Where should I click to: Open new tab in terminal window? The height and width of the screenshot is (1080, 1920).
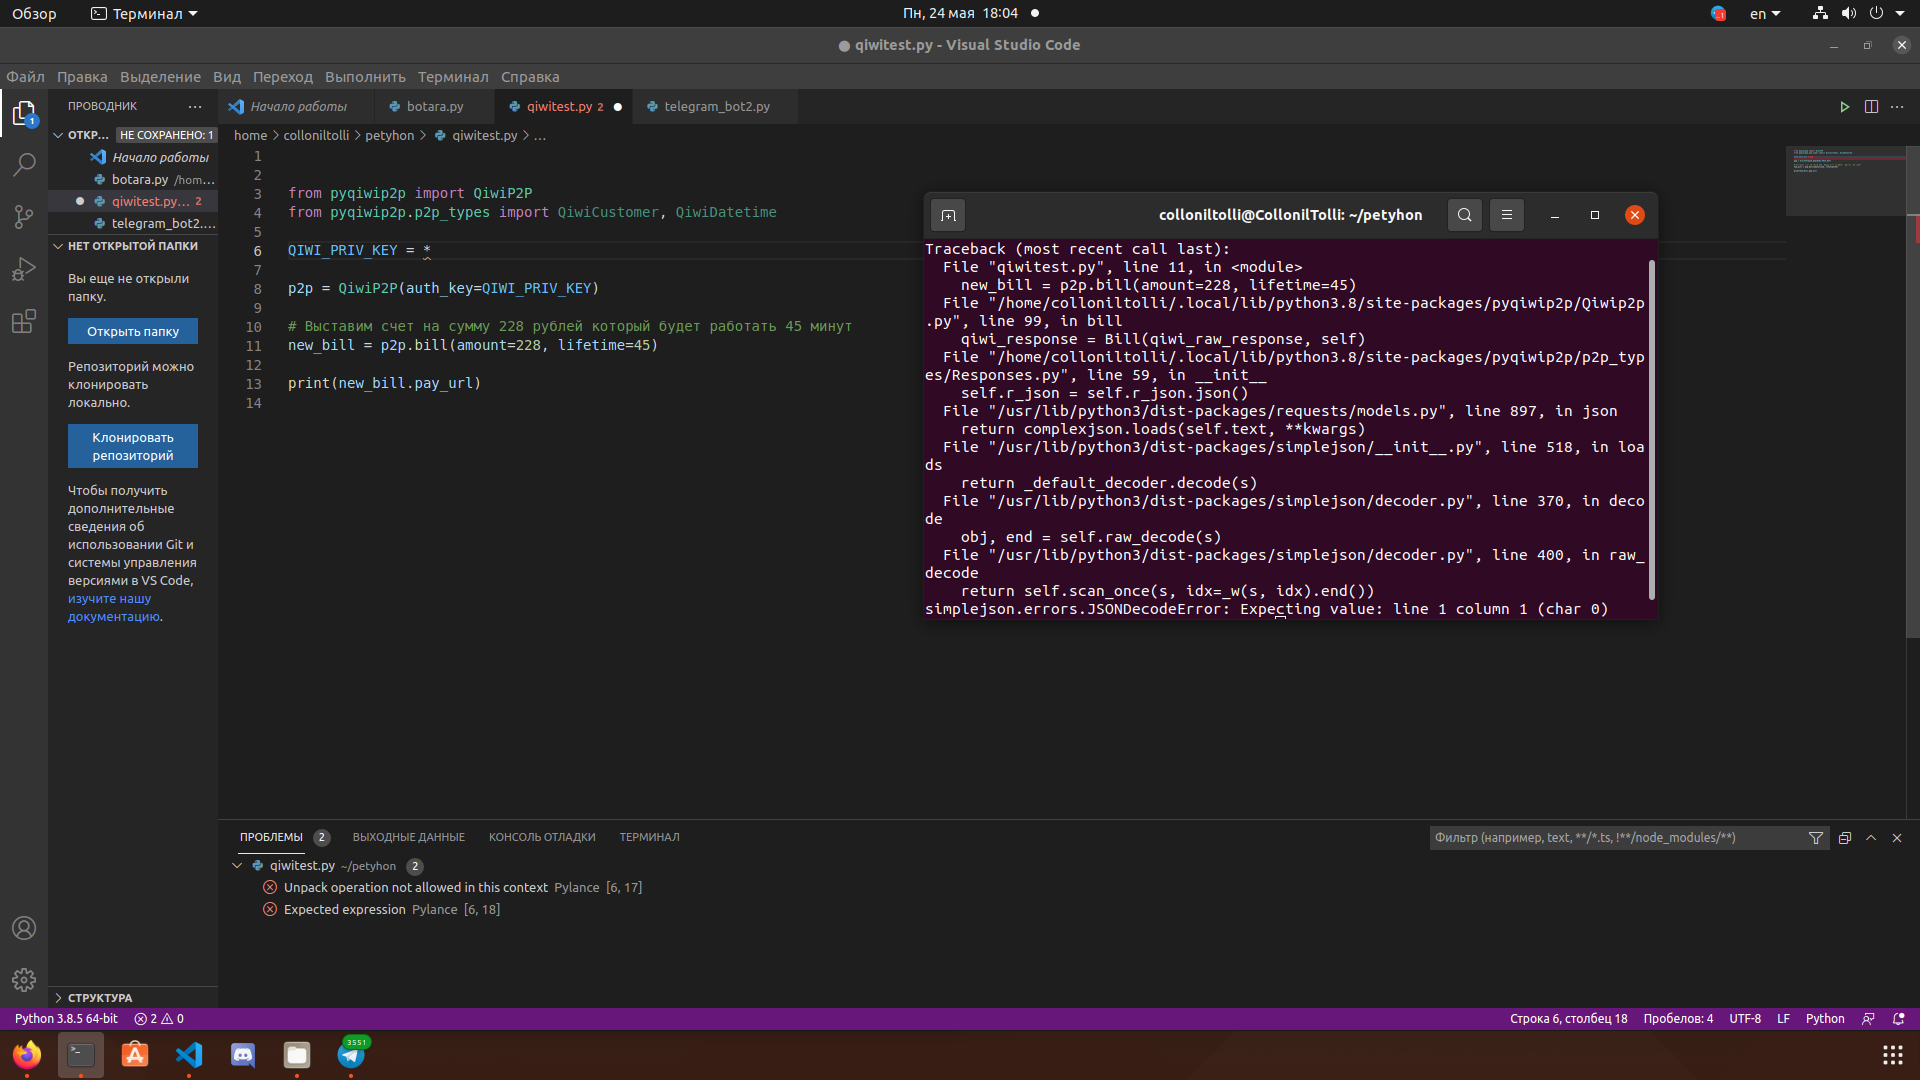948,215
